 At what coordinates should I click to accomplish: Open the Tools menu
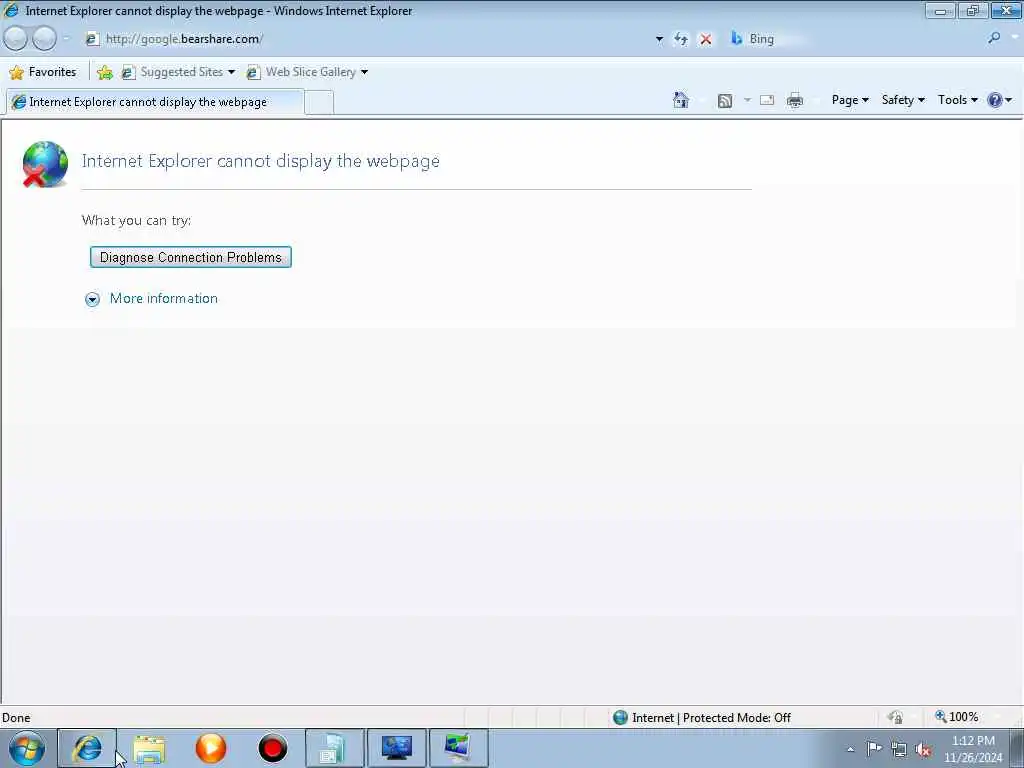957,100
